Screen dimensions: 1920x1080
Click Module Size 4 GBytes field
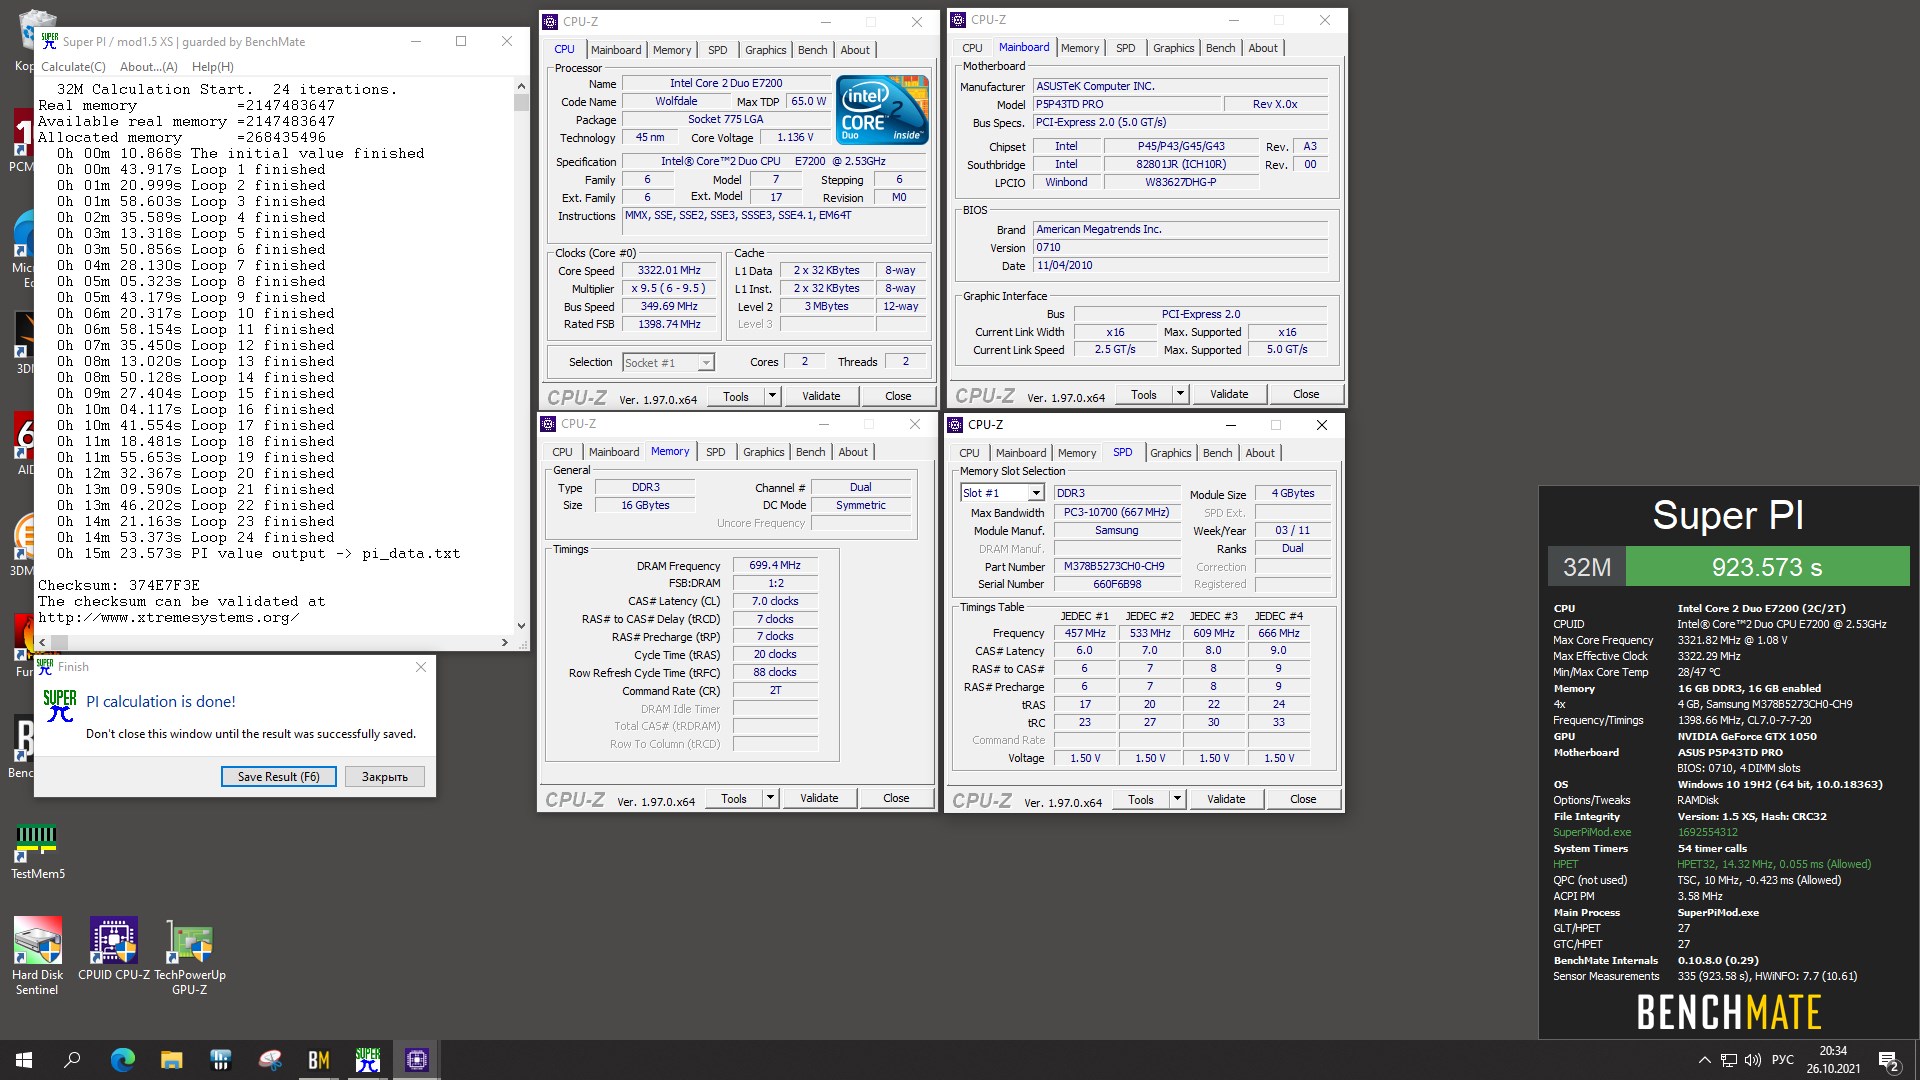pos(1292,493)
